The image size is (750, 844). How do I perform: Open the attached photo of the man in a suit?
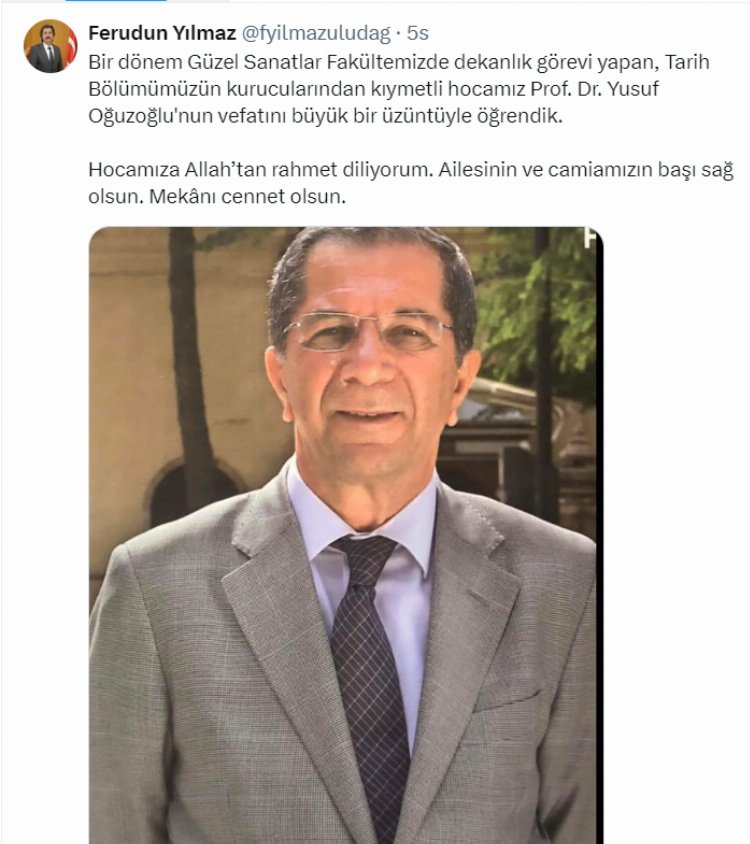pos(346,535)
